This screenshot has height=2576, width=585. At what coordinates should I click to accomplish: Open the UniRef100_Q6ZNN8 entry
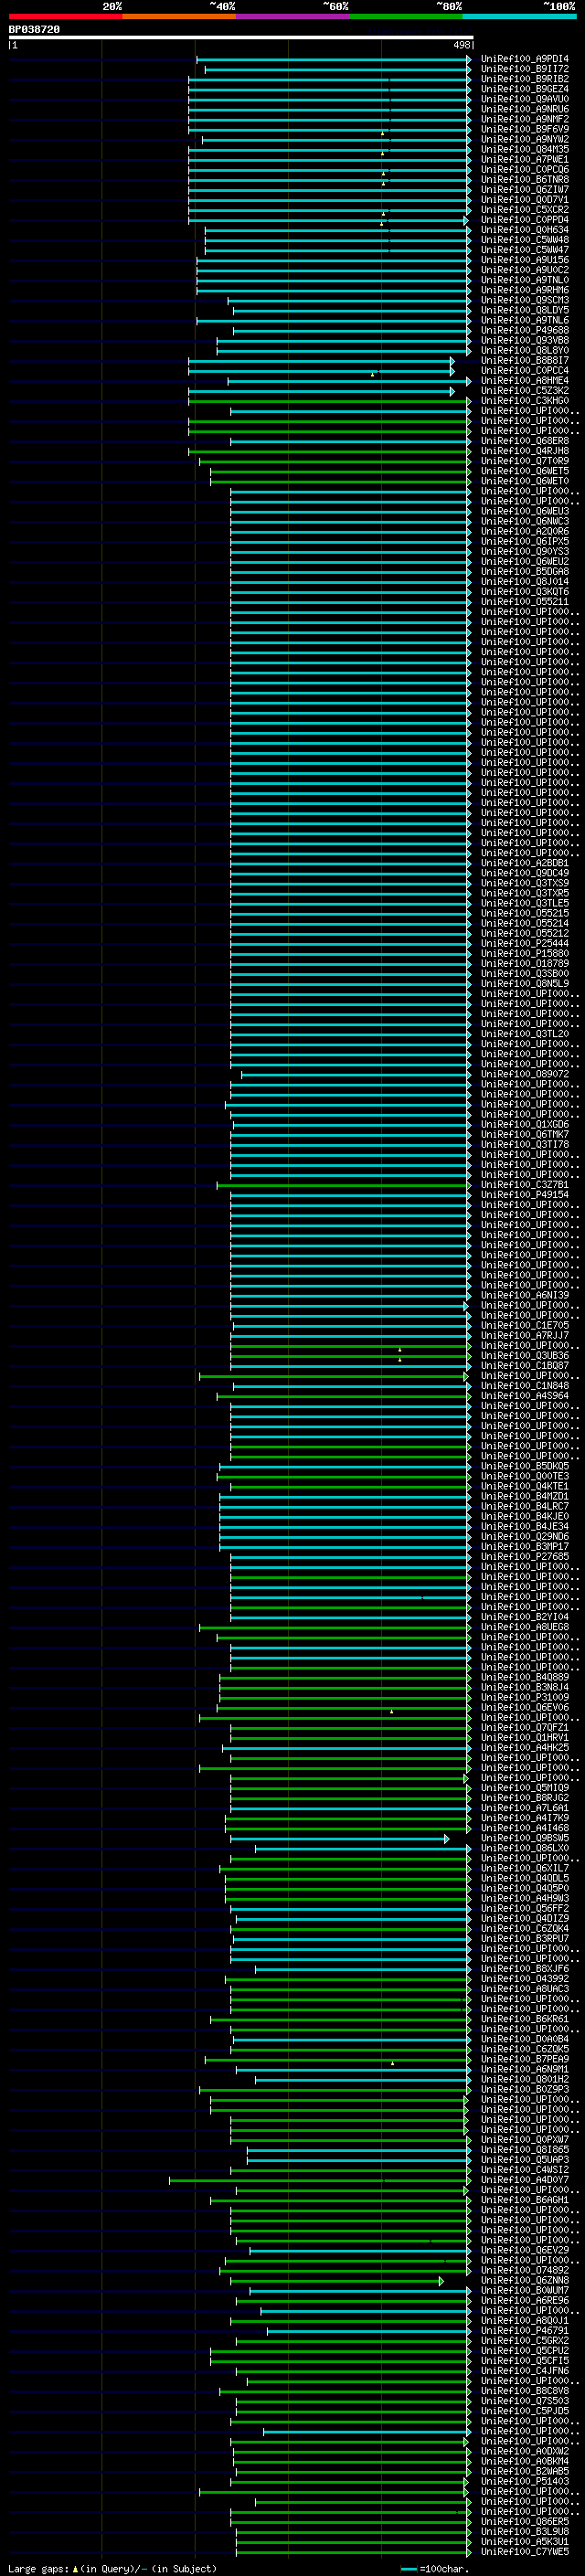pos(524,2280)
